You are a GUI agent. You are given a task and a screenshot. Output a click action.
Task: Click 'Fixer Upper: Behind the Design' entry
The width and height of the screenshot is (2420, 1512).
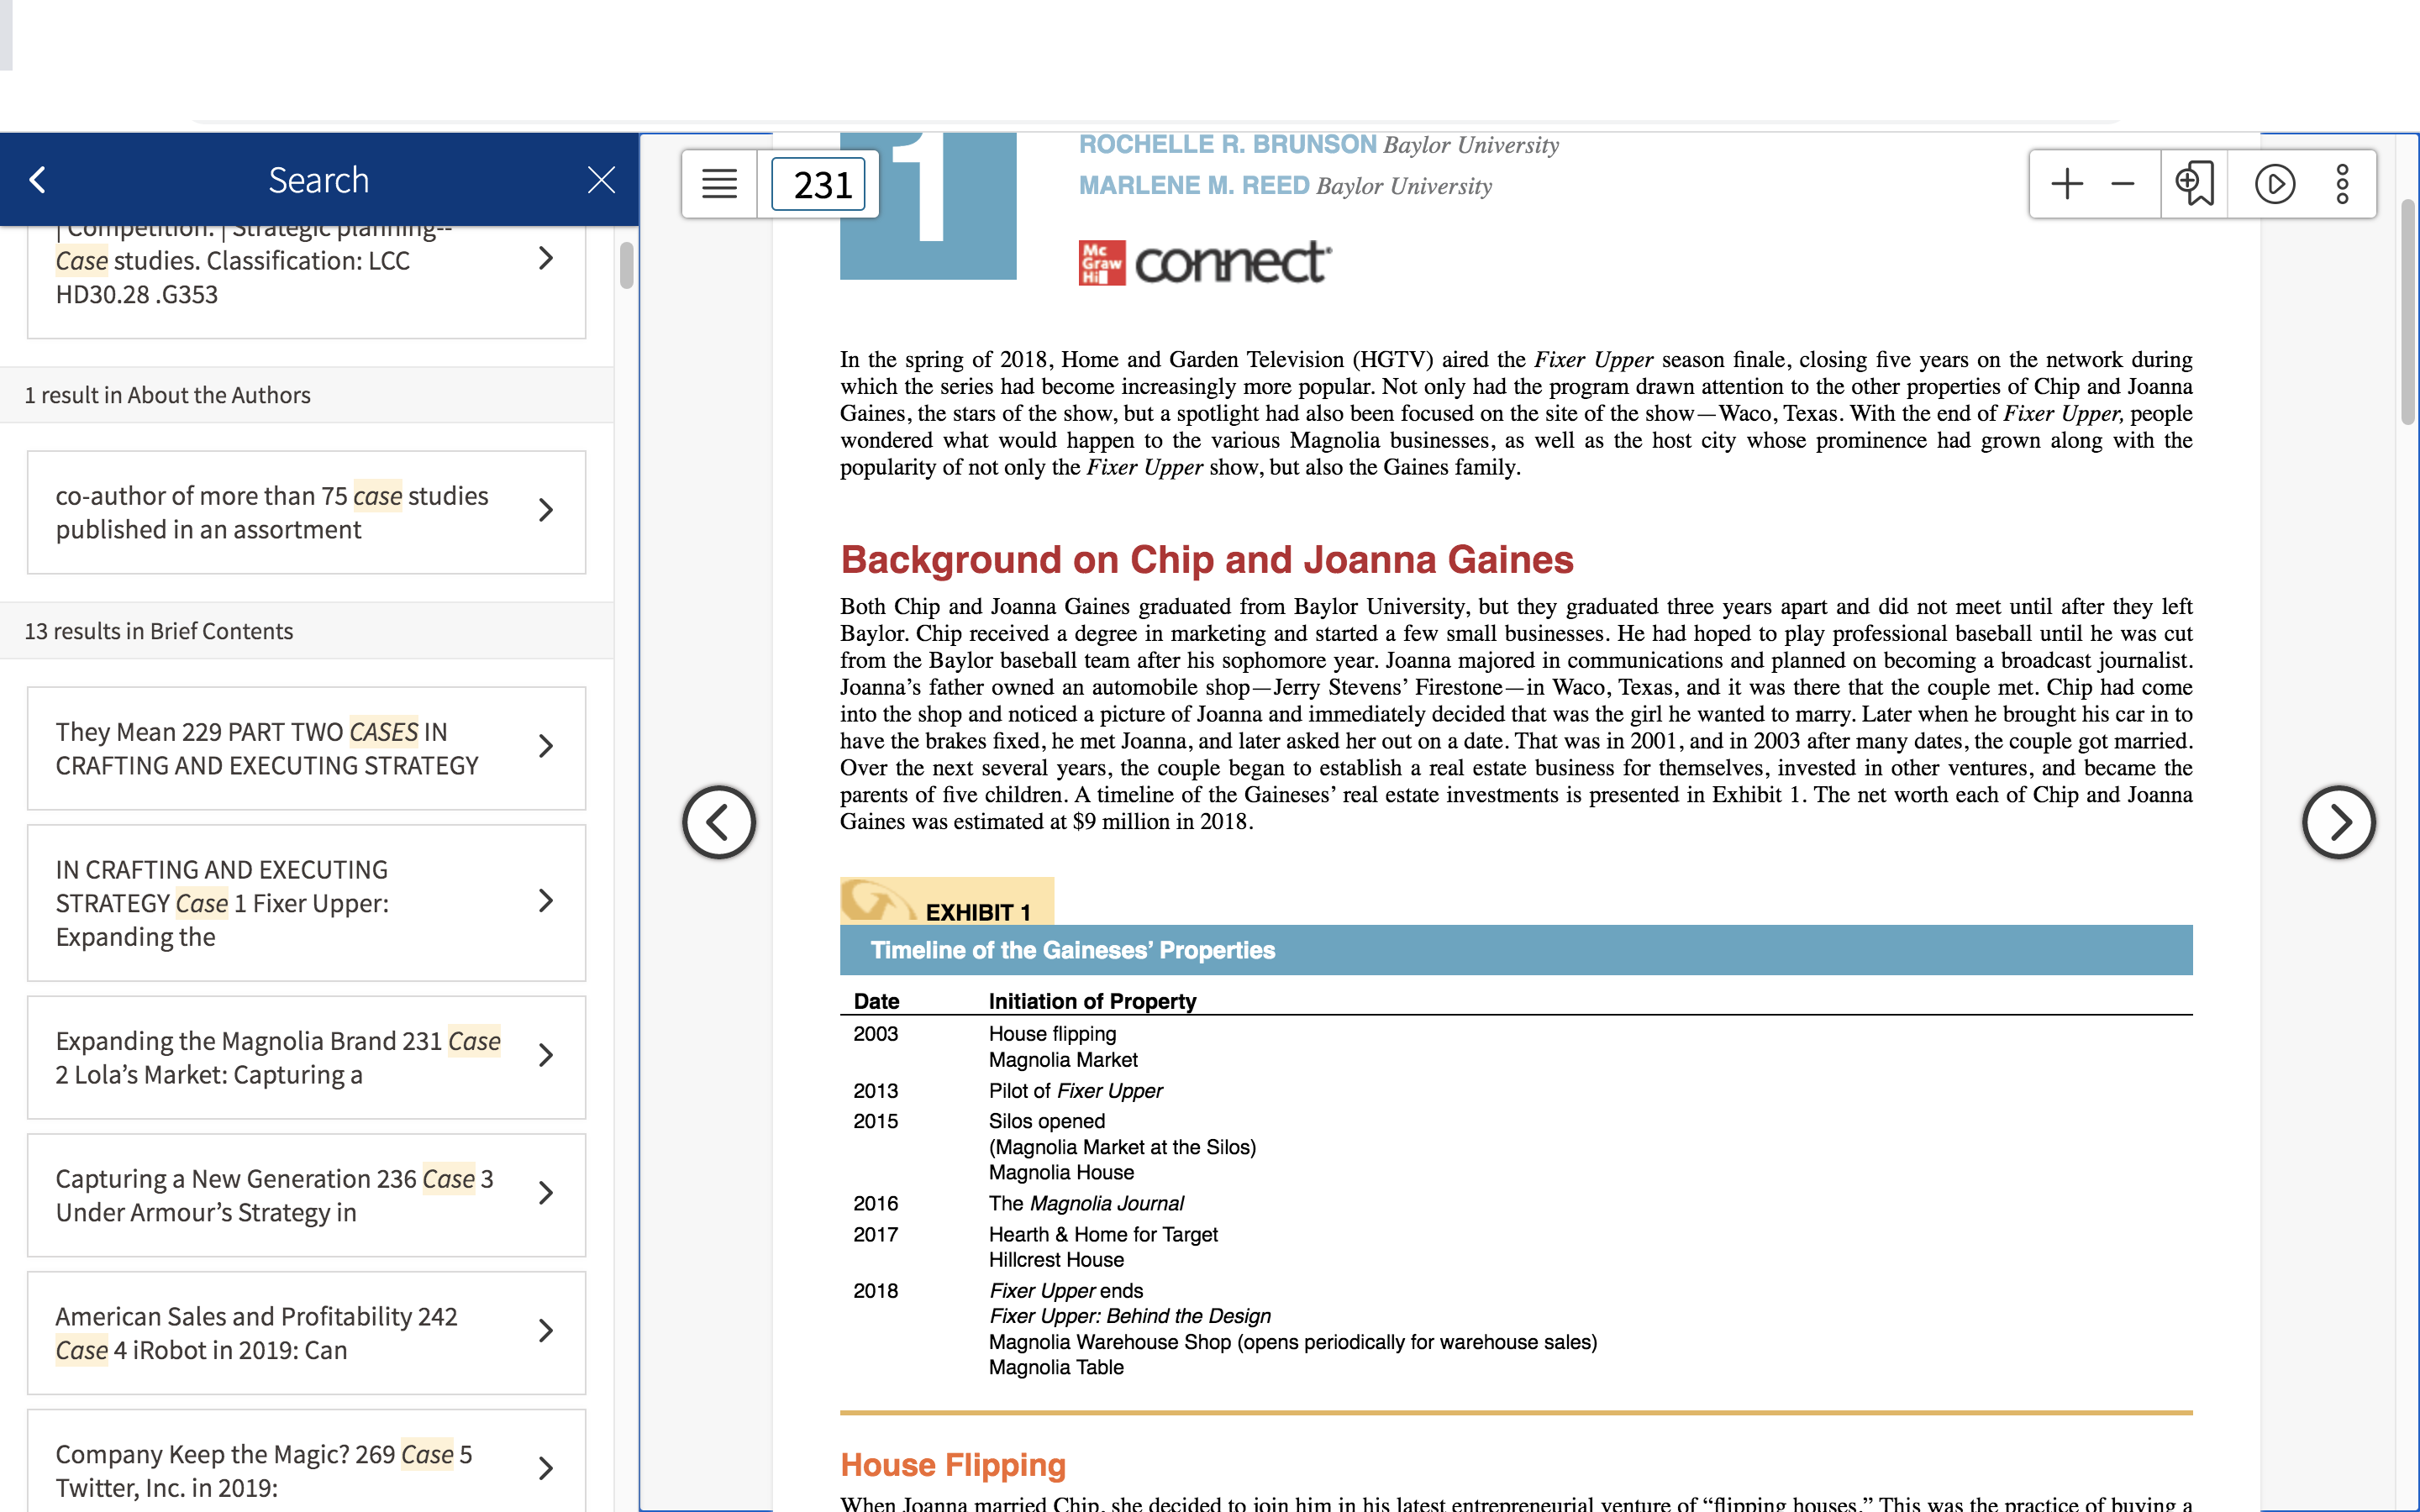pos(1130,1317)
